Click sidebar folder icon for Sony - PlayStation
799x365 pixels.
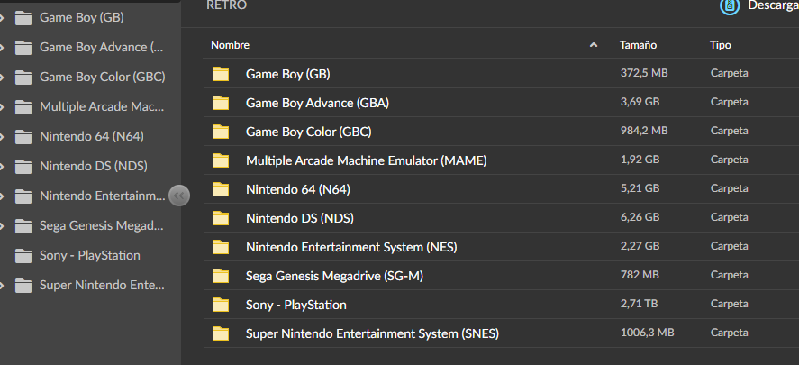23,256
